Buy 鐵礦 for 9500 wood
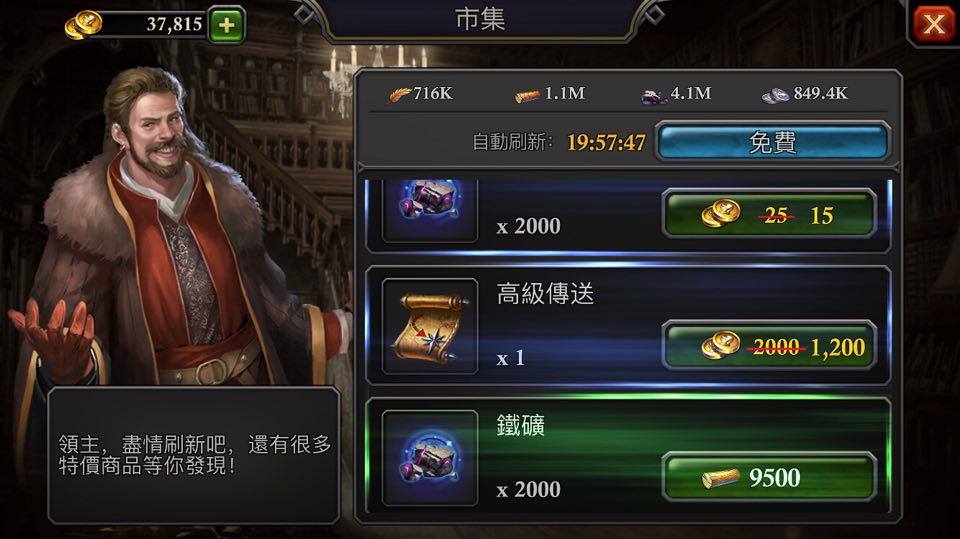 pyautogui.click(x=770, y=477)
